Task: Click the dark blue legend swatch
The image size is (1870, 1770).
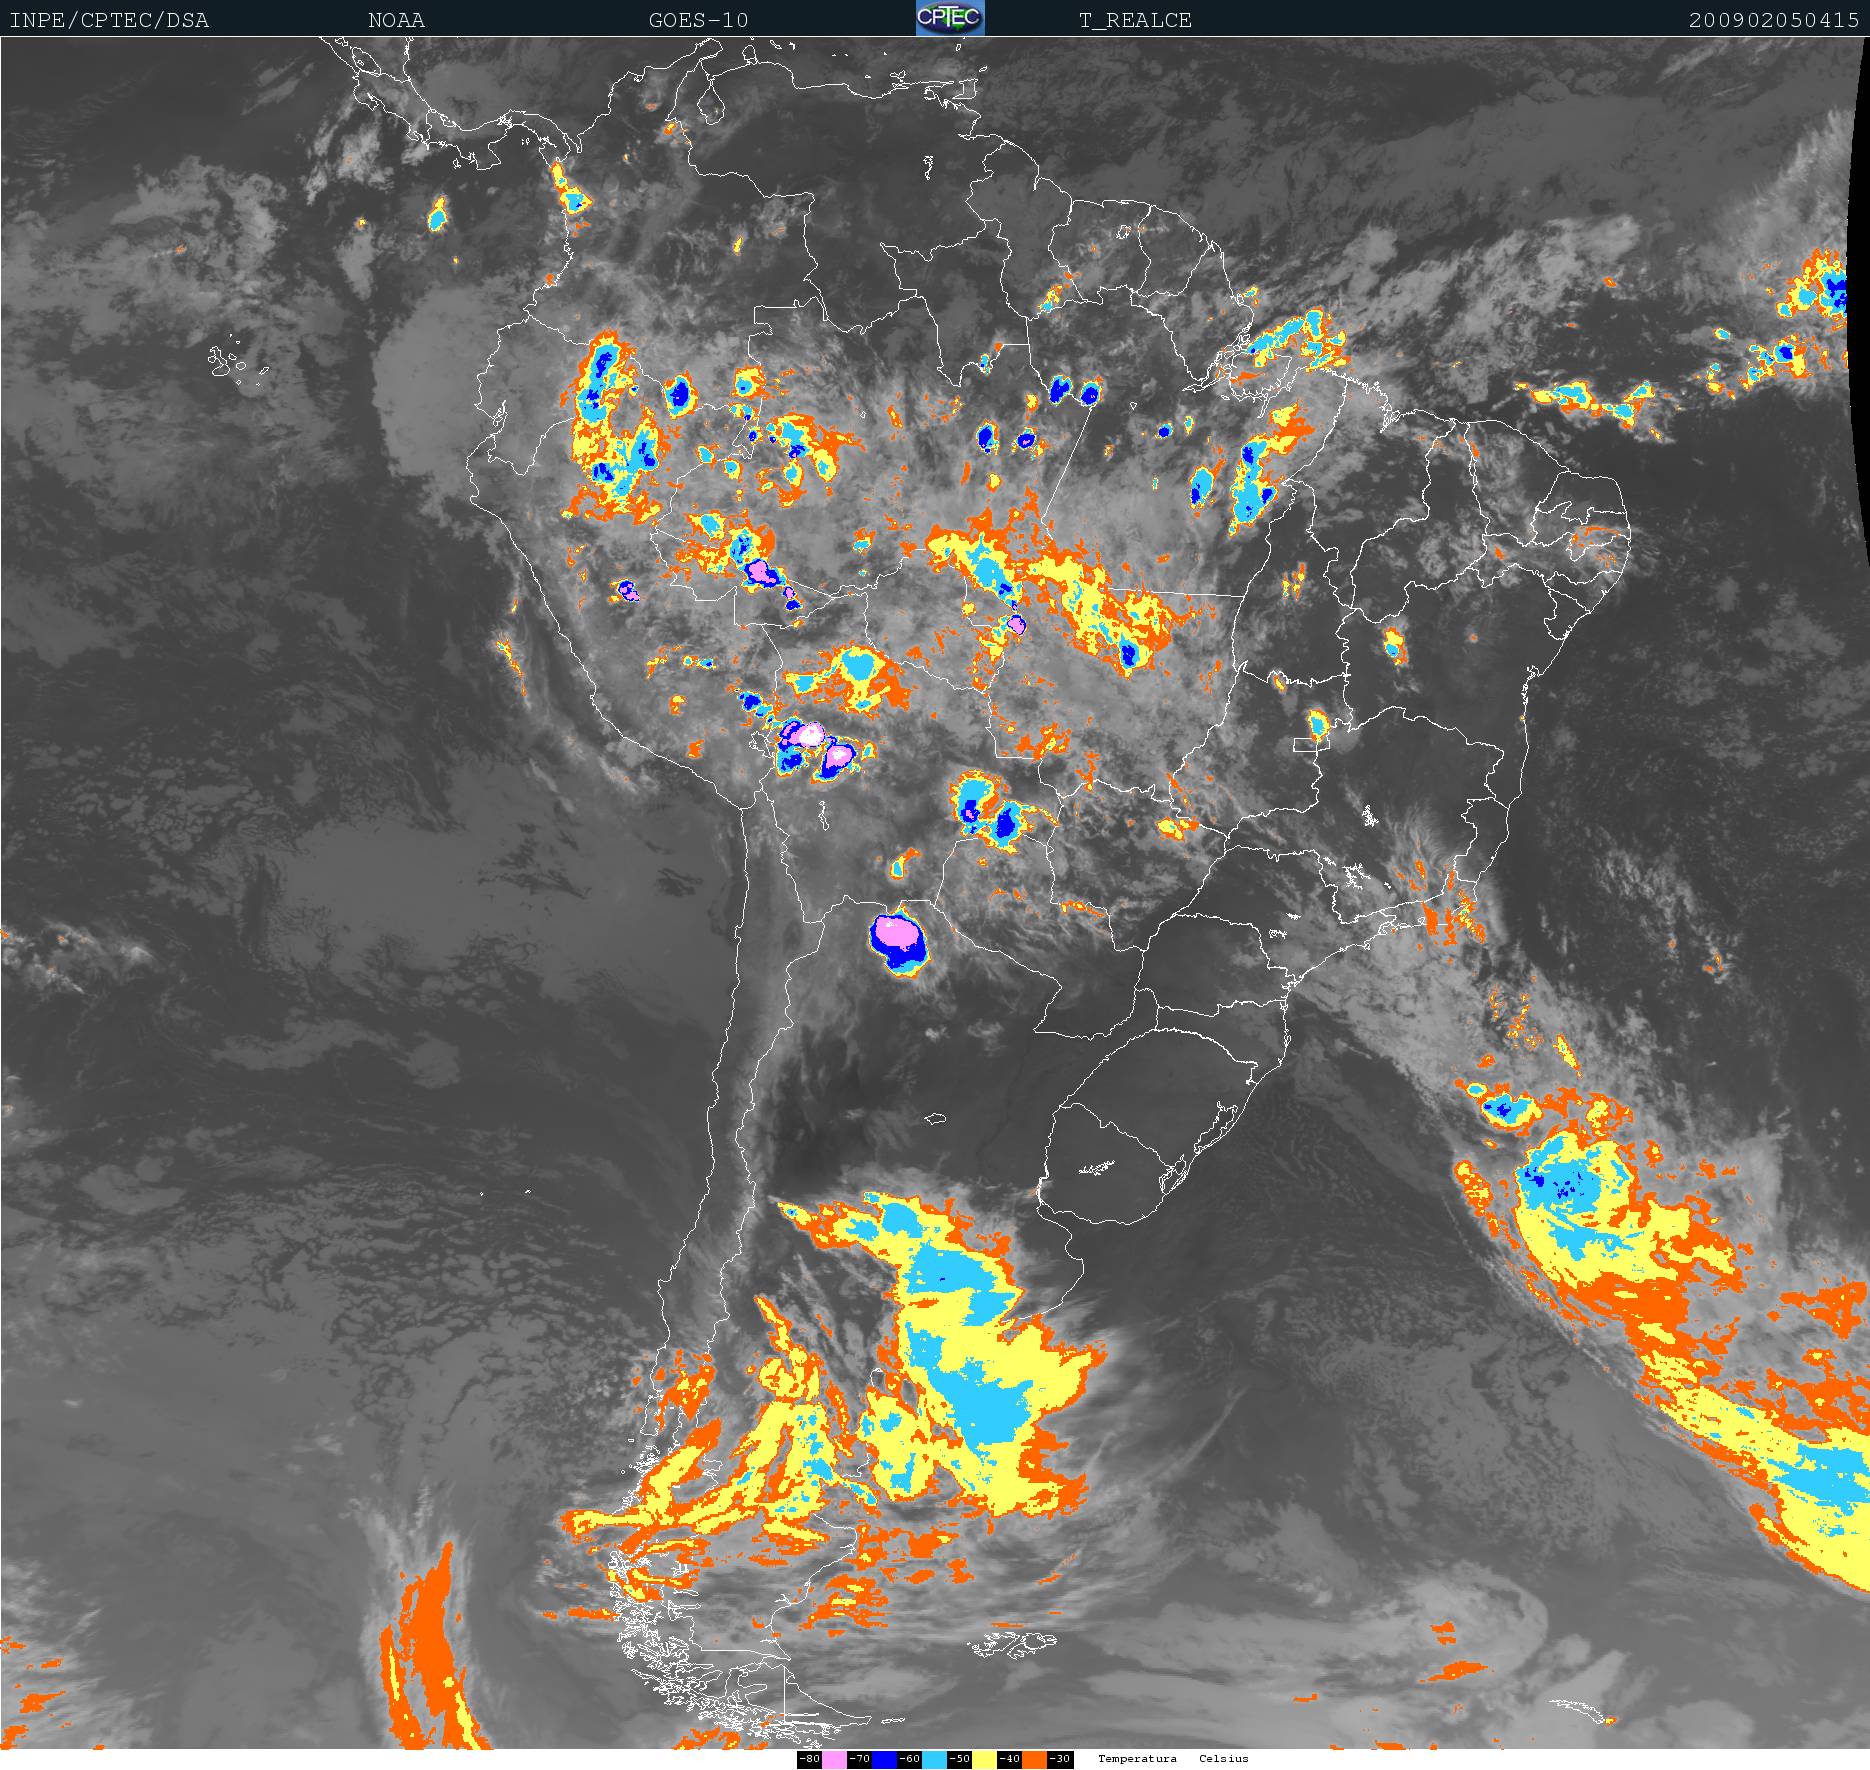Action: pos(884,1759)
